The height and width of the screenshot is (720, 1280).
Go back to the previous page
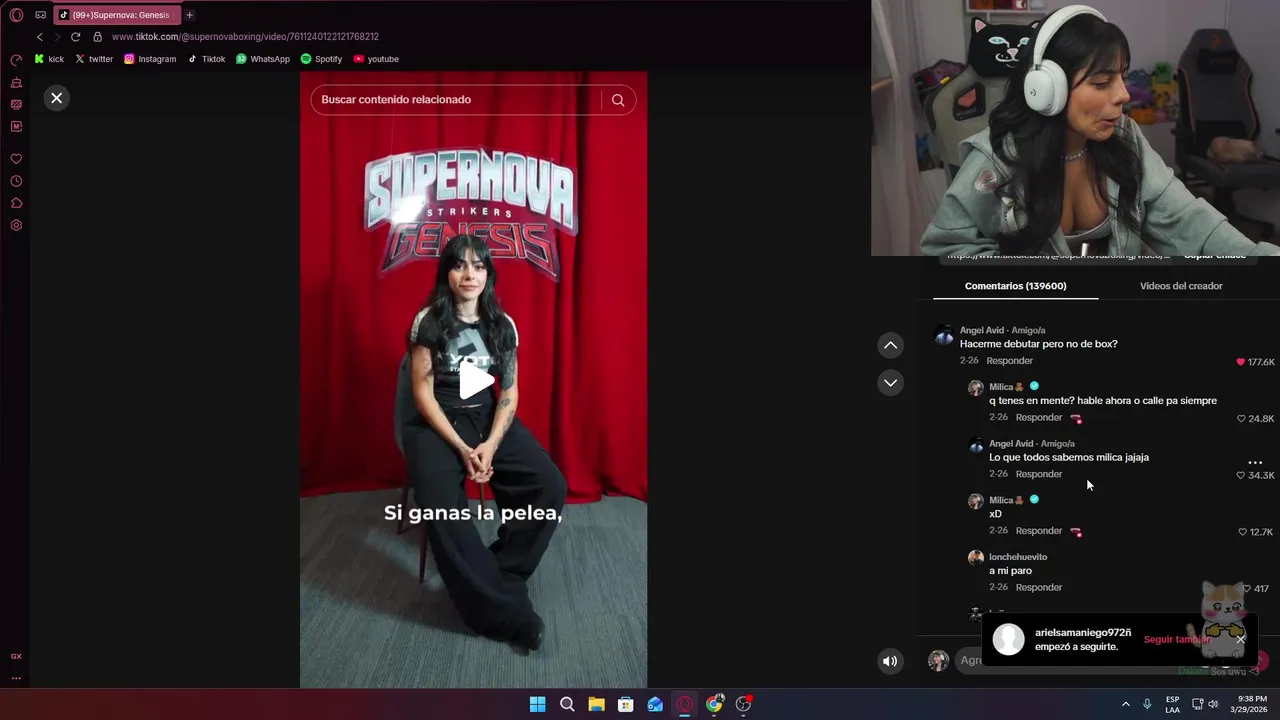click(x=40, y=37)
